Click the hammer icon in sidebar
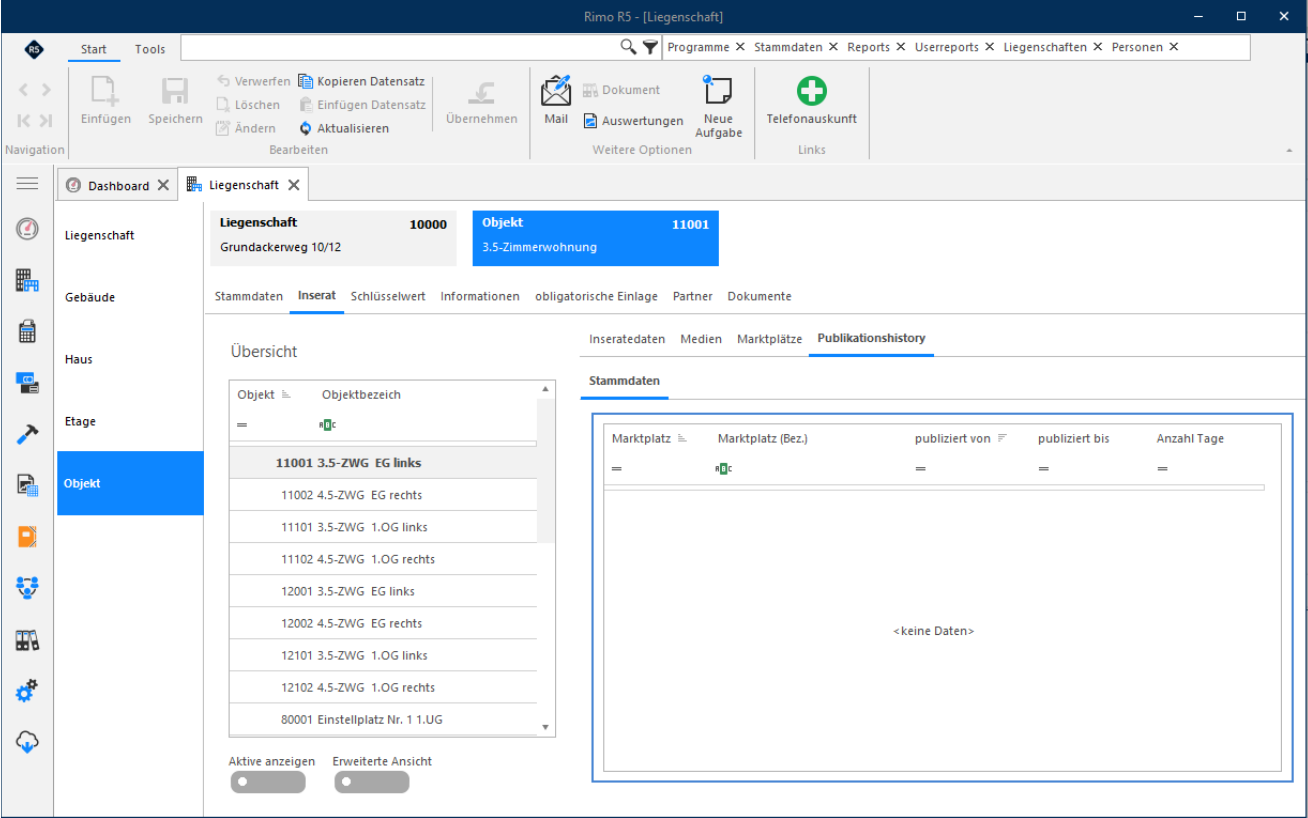The height and width of the screenshot is (818, 1308). click(27, 434)
